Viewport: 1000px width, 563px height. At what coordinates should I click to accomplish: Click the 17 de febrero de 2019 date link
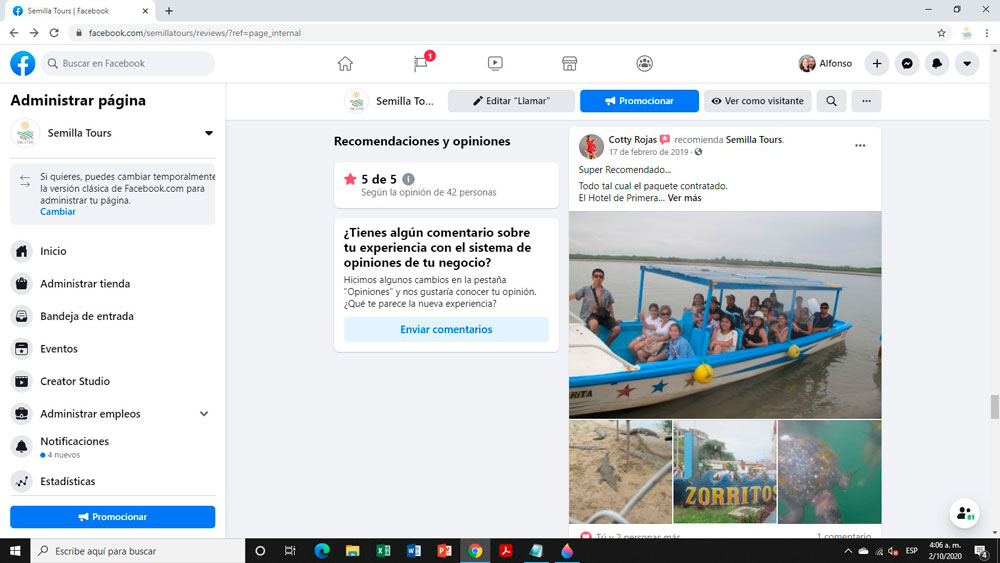pyautogui.click(x=649, y=152)
